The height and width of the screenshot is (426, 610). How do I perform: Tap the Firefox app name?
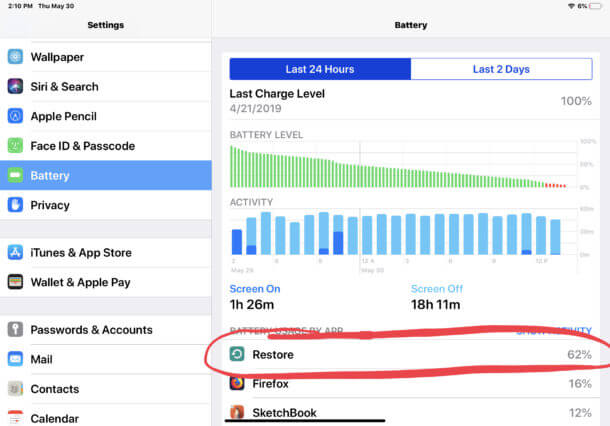click(270, 384)
